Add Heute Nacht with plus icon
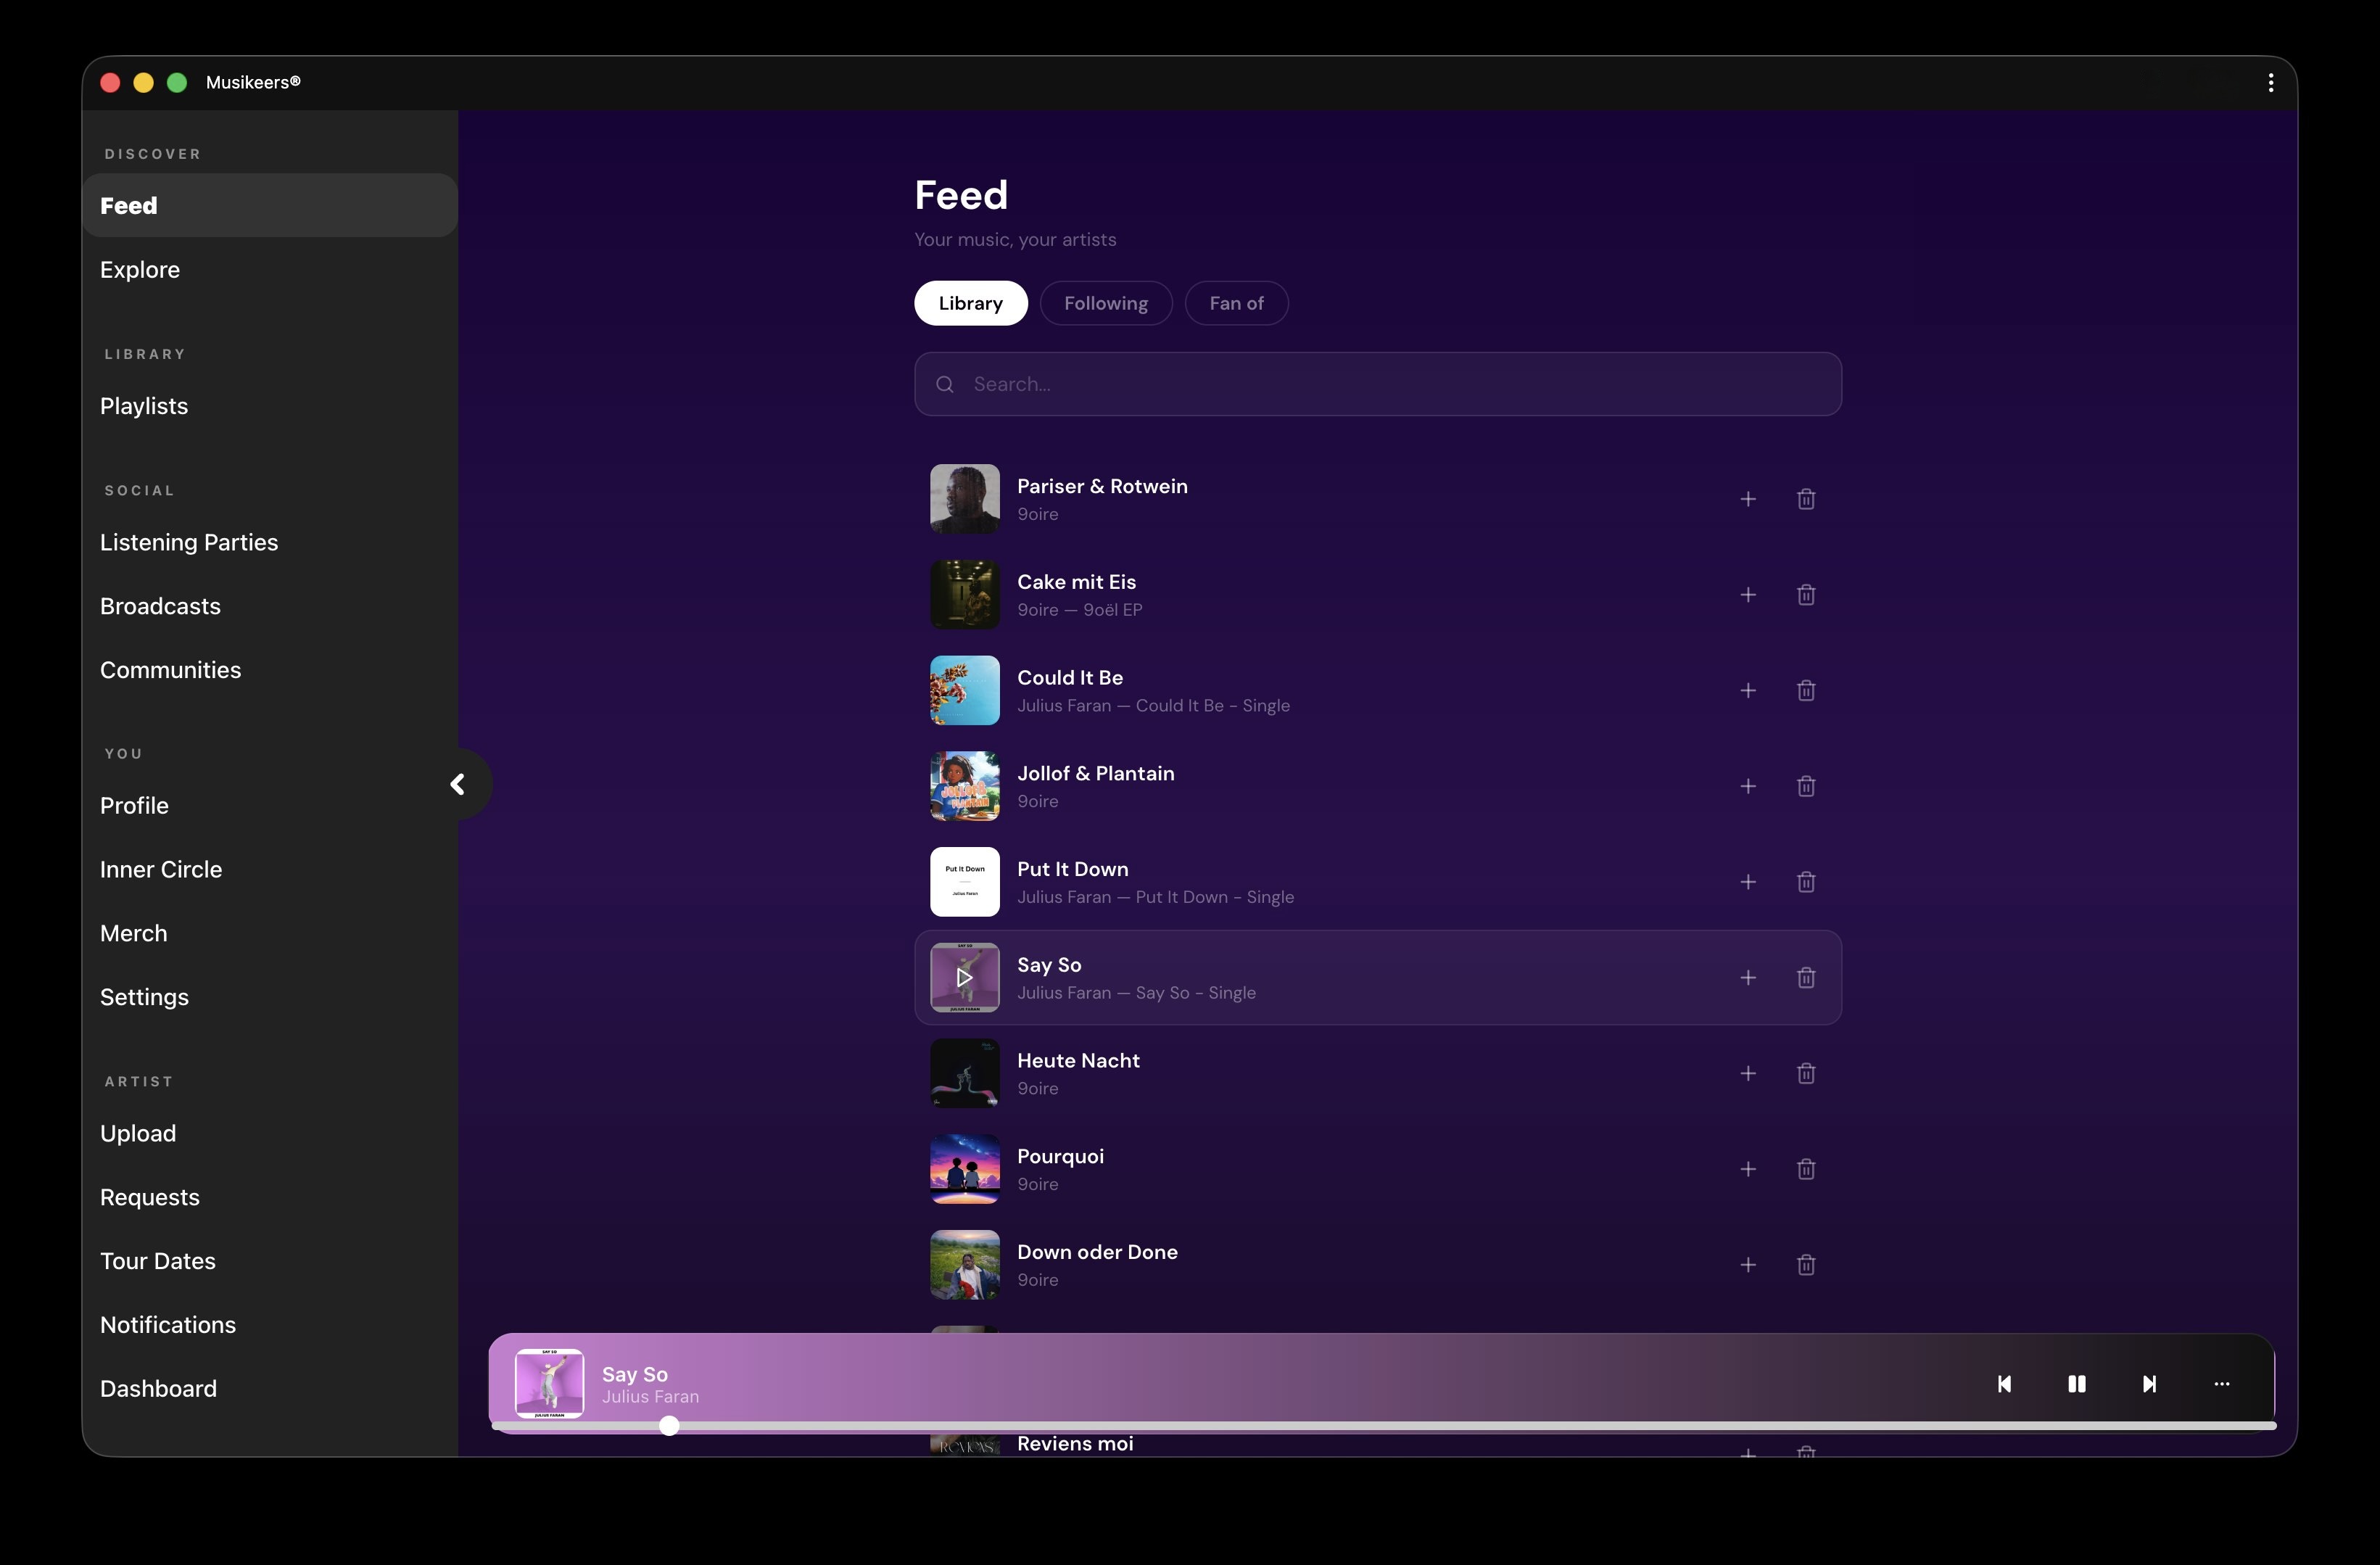Screen dimensions: 2380x1565 pos(1747,1074)
